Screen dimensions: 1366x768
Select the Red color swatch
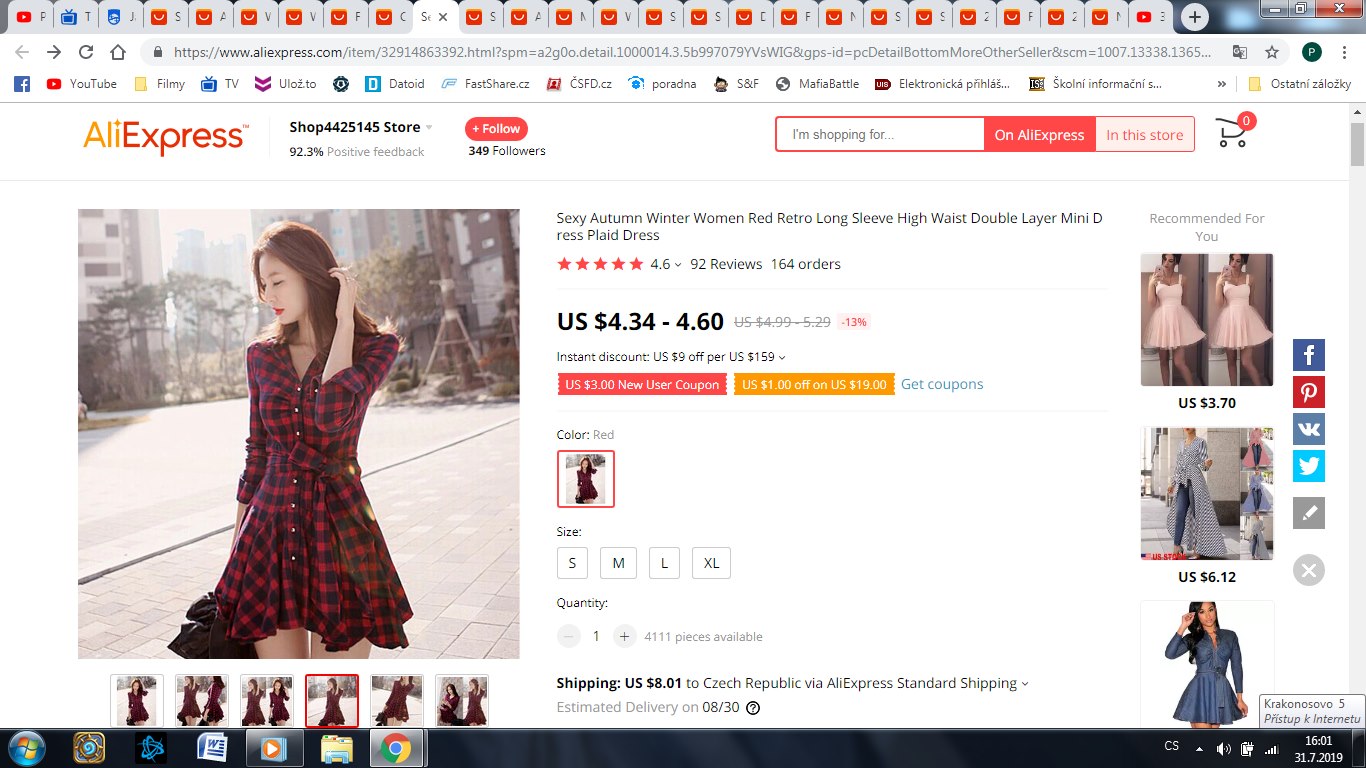(x=585, y=479)
